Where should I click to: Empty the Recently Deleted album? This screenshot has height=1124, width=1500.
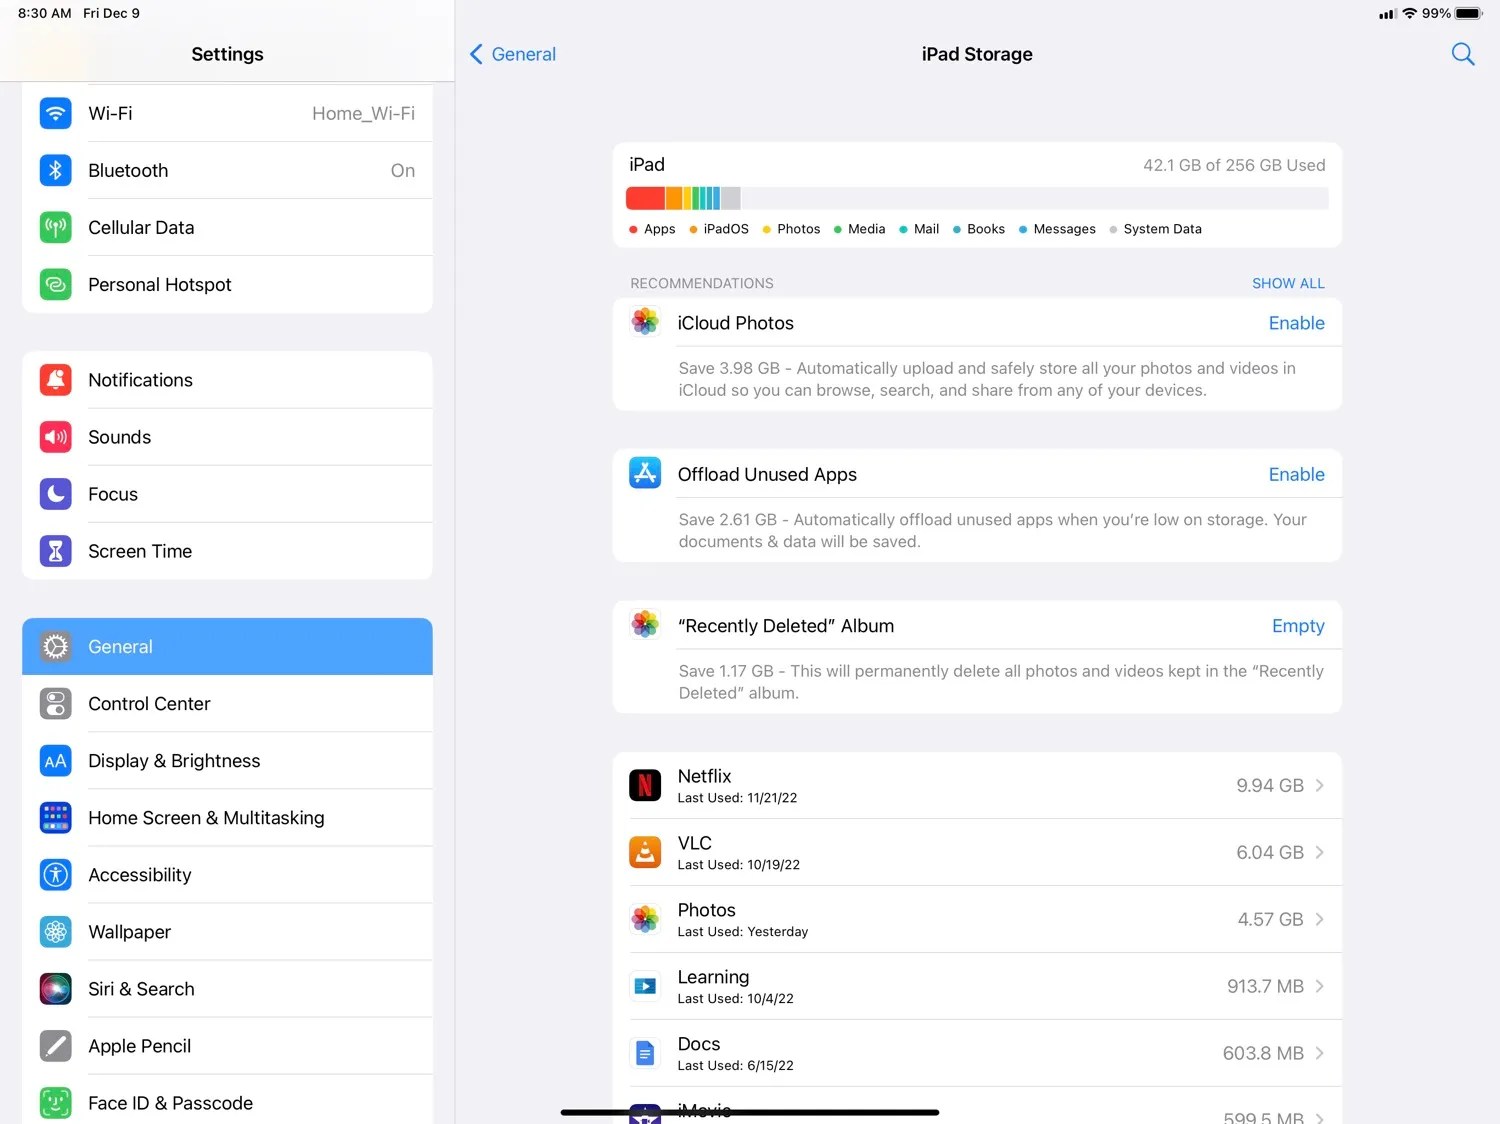pos(1297,625)
